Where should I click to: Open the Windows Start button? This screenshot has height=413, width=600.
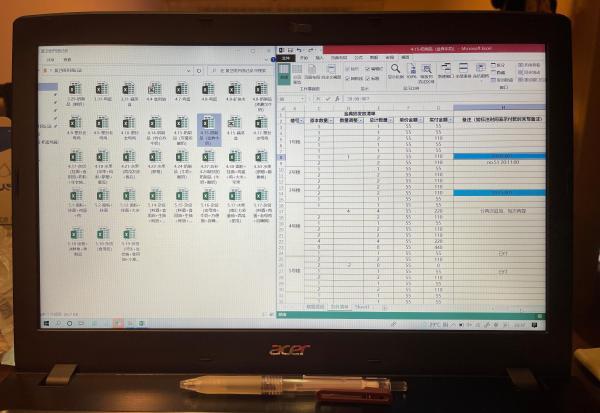coord(47,324)
